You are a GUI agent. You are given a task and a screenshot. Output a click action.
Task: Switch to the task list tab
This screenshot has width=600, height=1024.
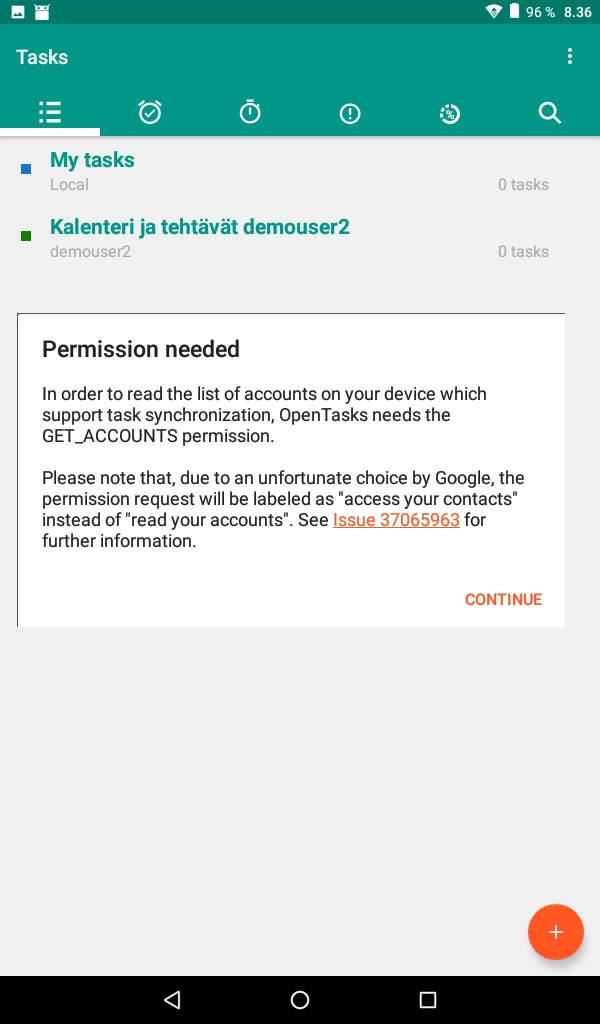coord(50,112)
